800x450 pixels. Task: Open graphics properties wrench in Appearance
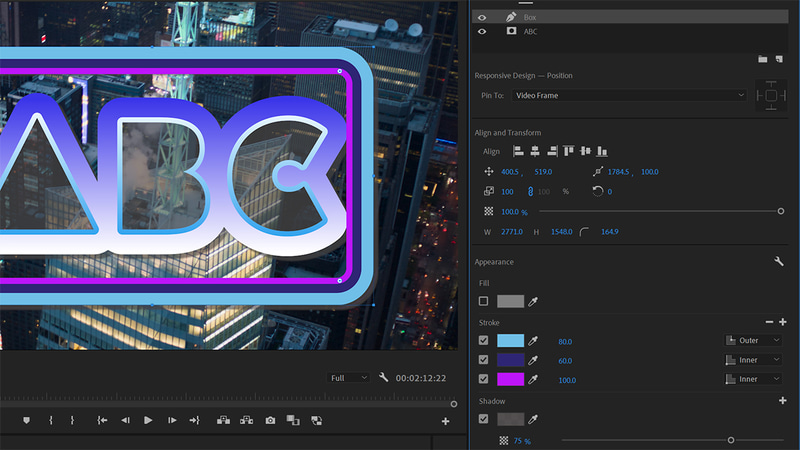pos(778,261)
